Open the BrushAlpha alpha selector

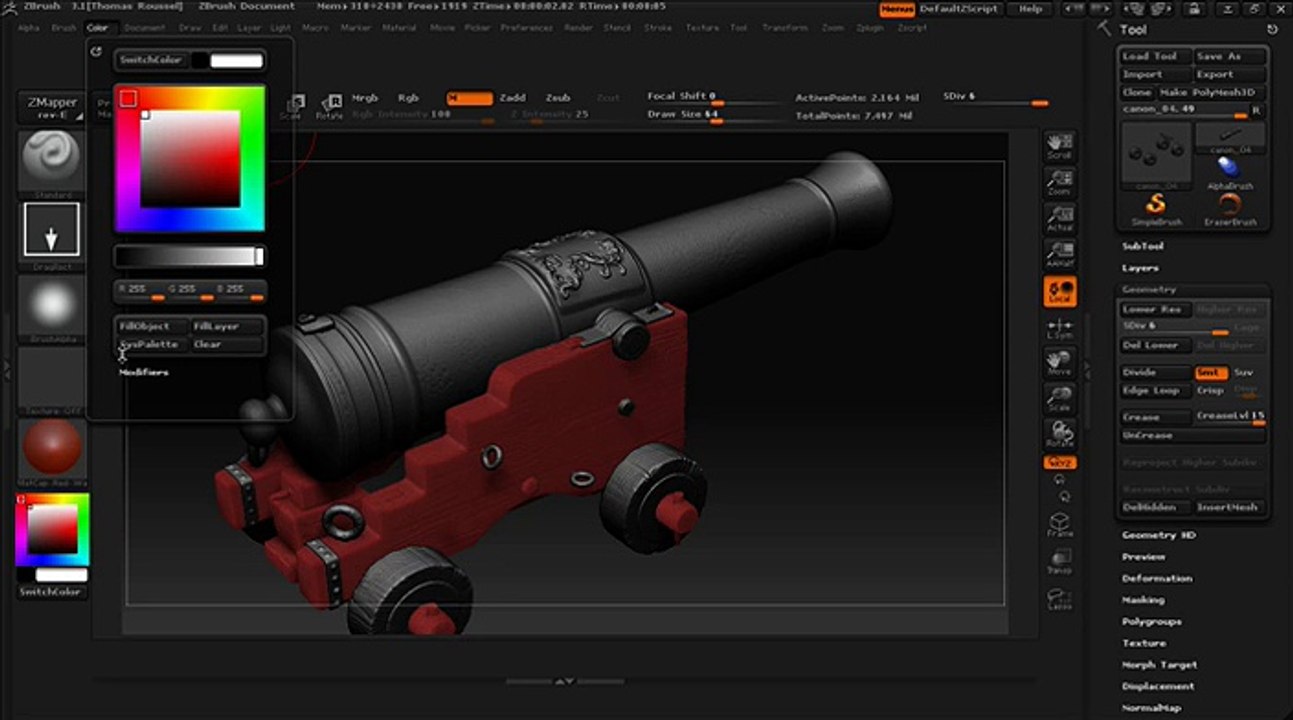[x=51, y=308]
